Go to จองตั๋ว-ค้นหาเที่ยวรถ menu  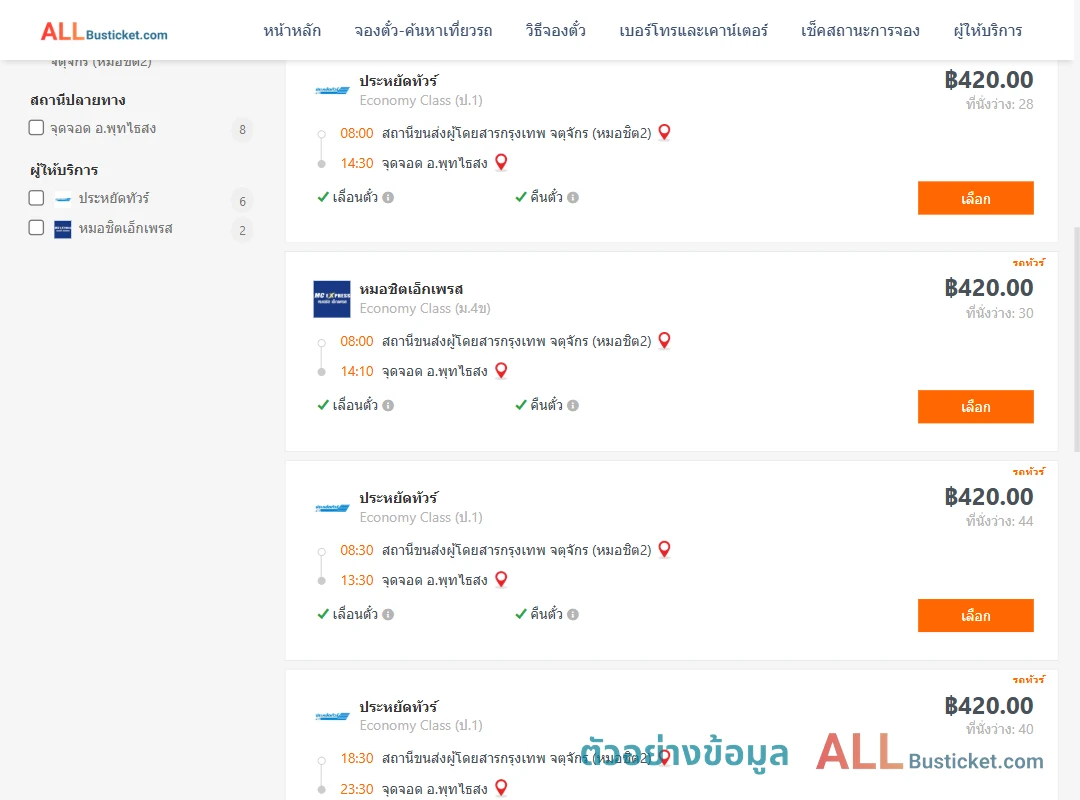point(423,31)
